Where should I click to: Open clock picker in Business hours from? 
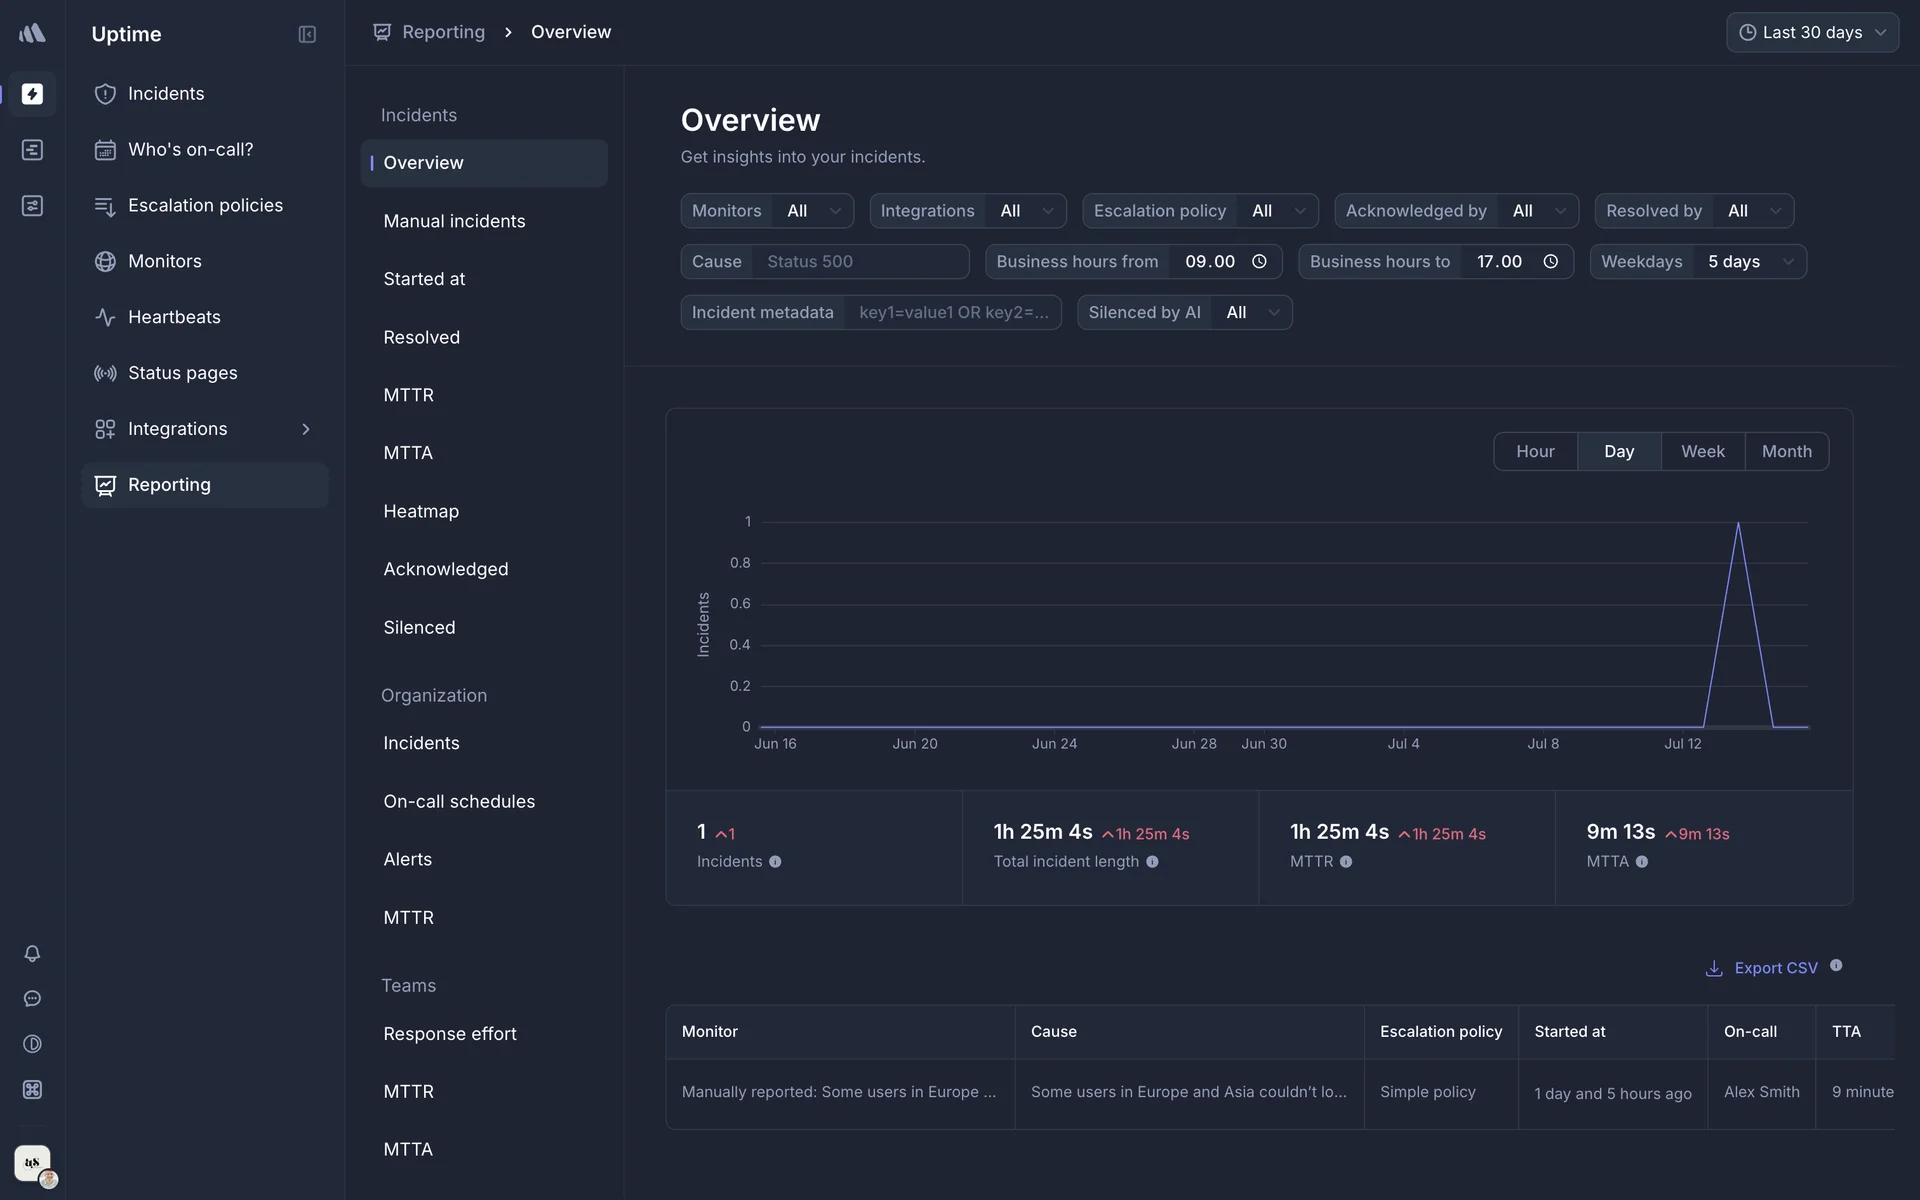coord(1259,262)
